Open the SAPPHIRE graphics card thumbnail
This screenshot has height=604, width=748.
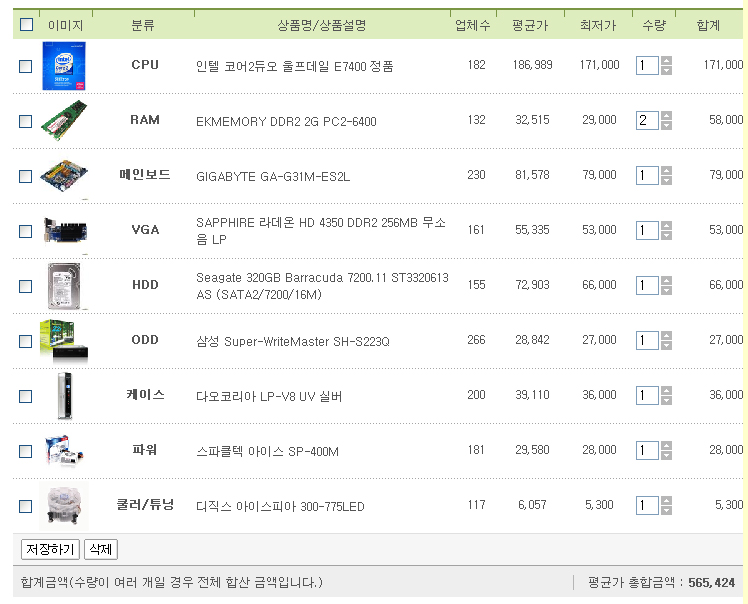(x=65, y=231)
